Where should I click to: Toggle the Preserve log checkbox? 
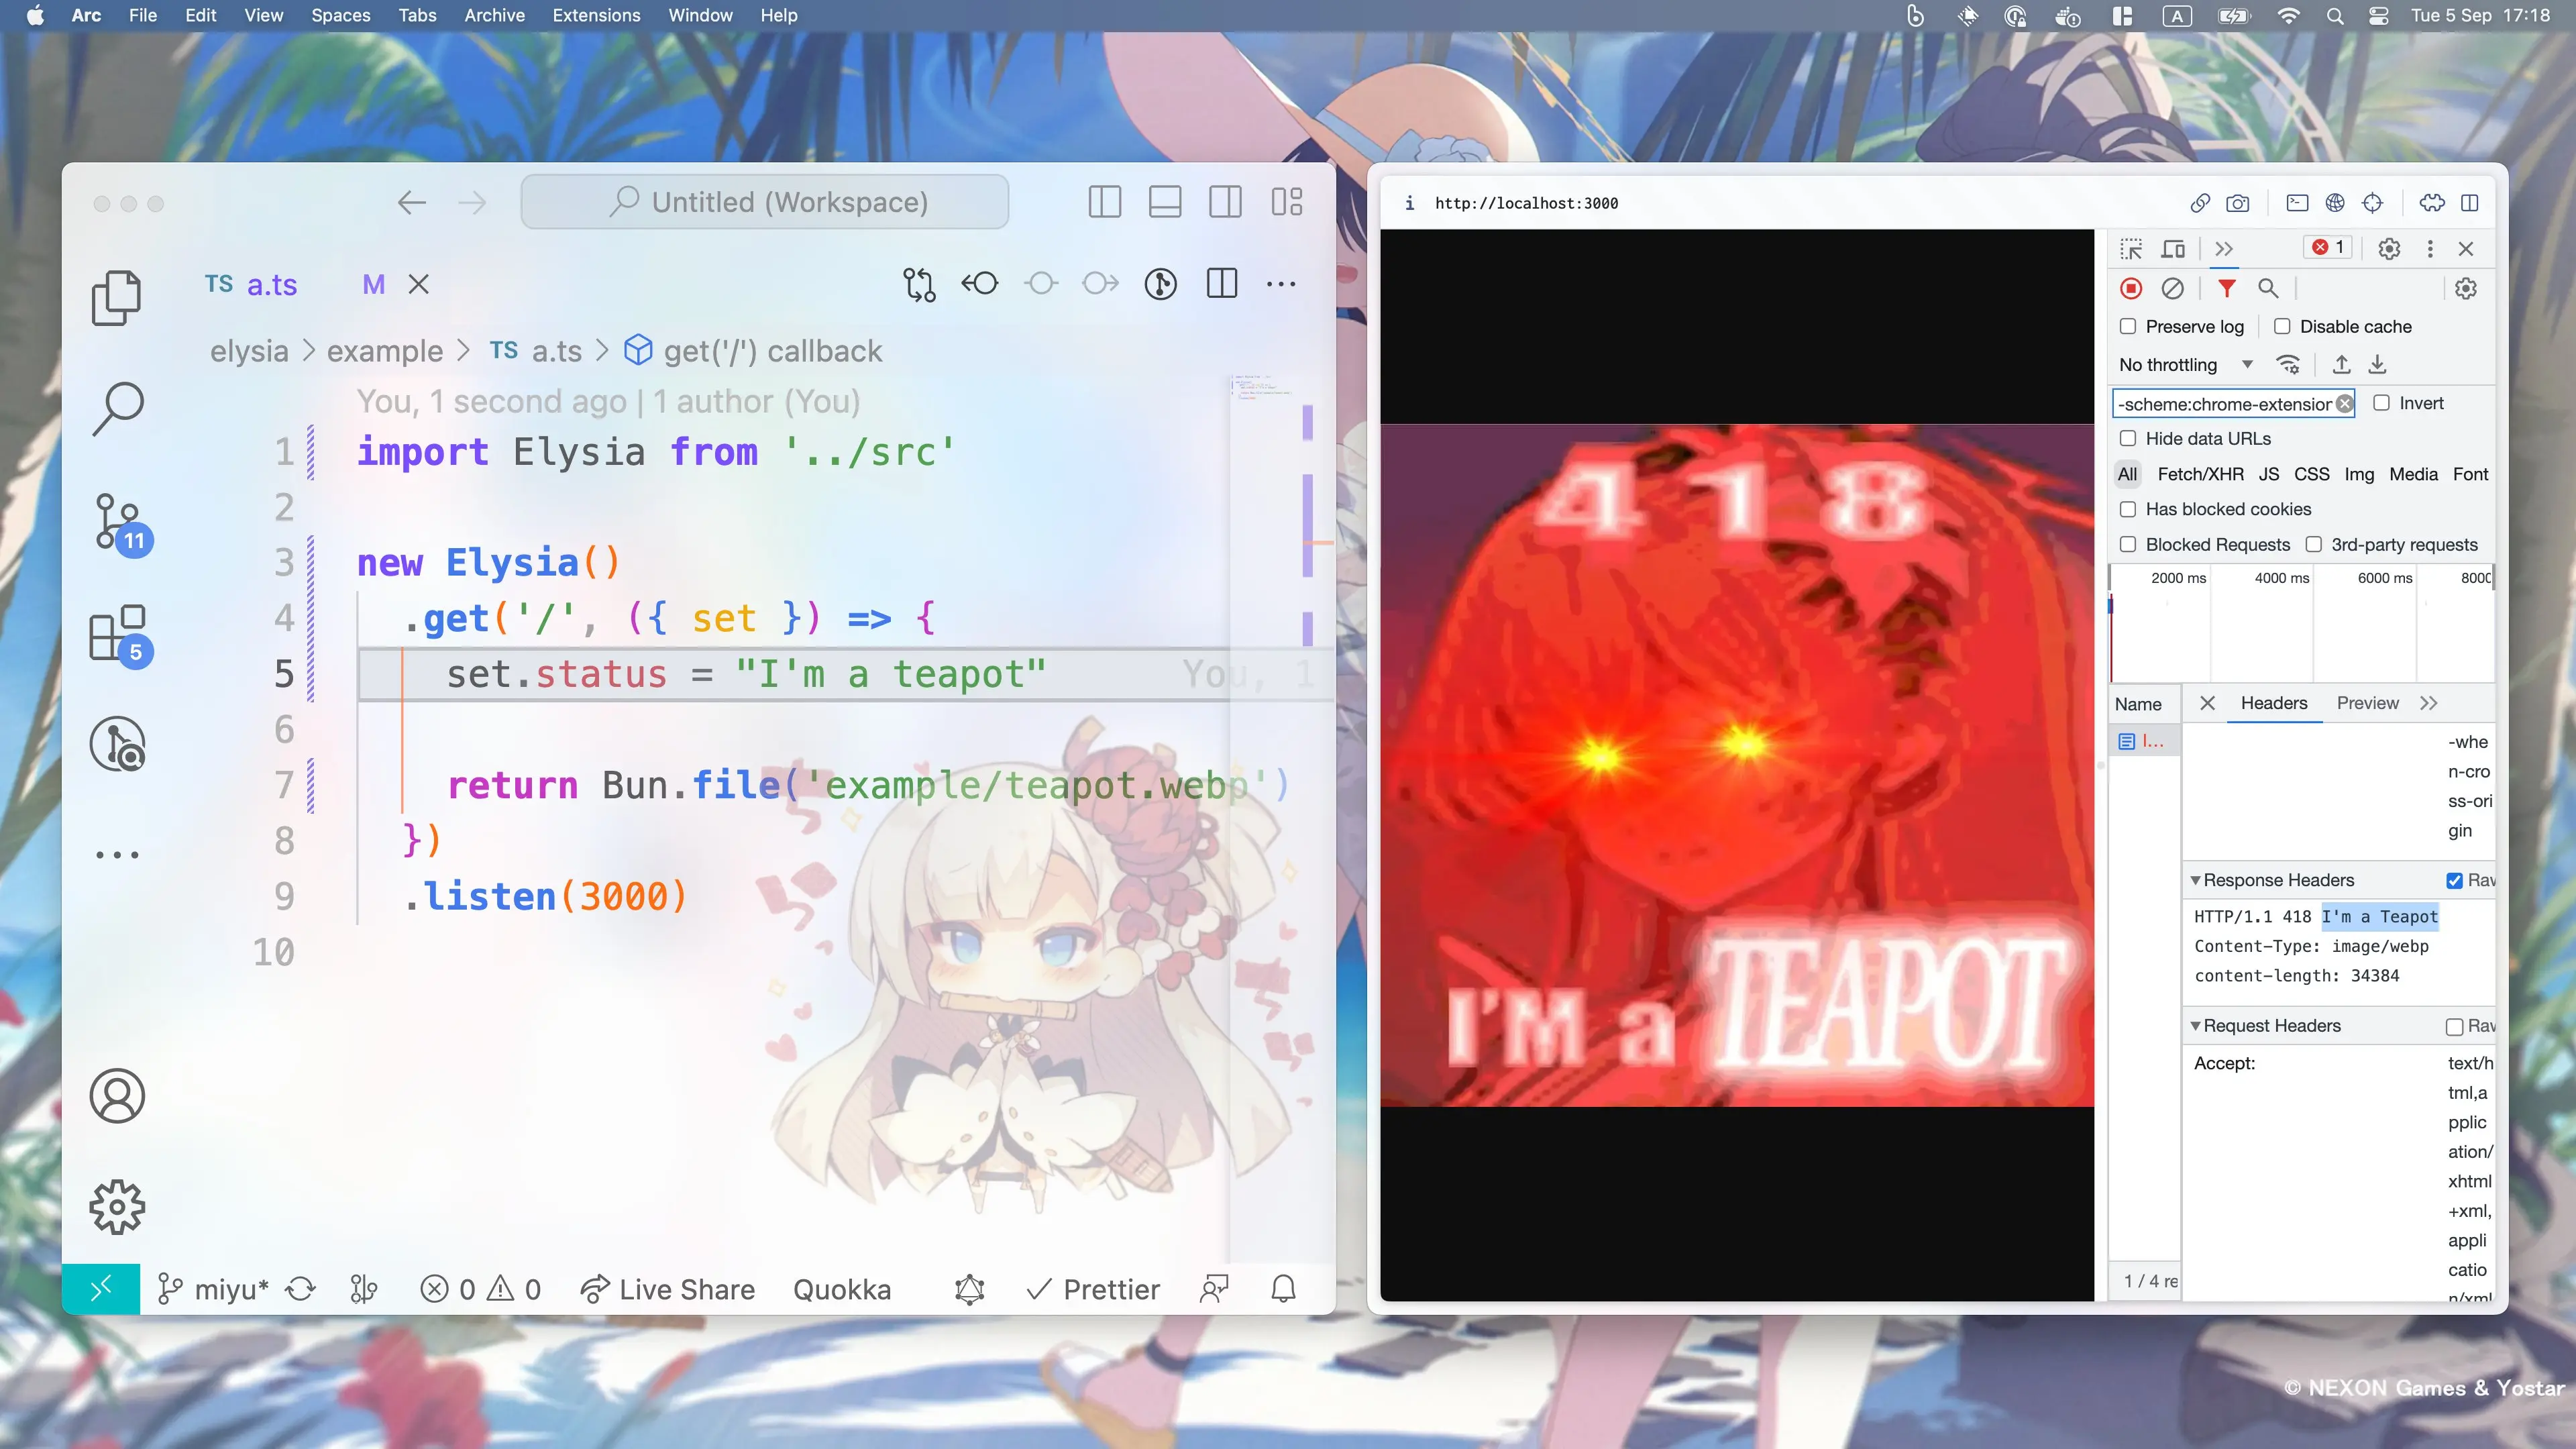2130,325
